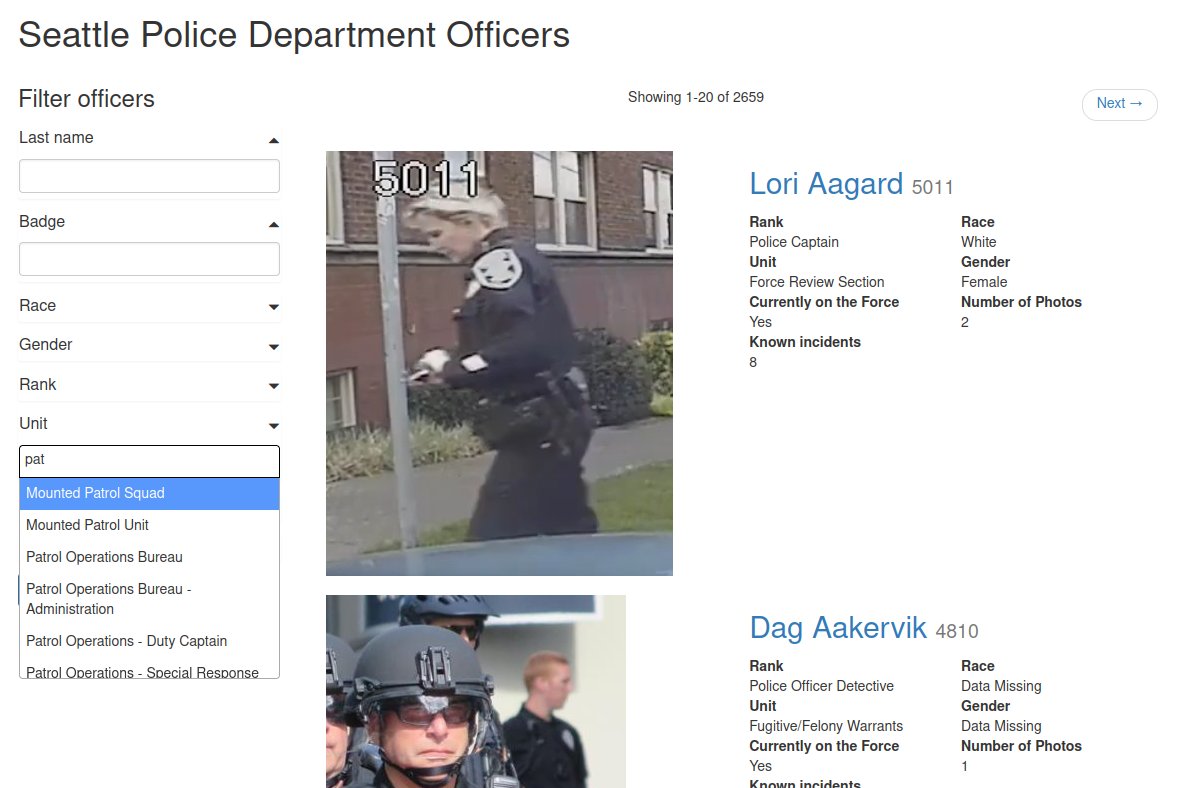Pick Patrol Operations - Duty Captain option
The width and height of the screenshot is (1197, 788).
pyautogui.click(x=150, y=641)
